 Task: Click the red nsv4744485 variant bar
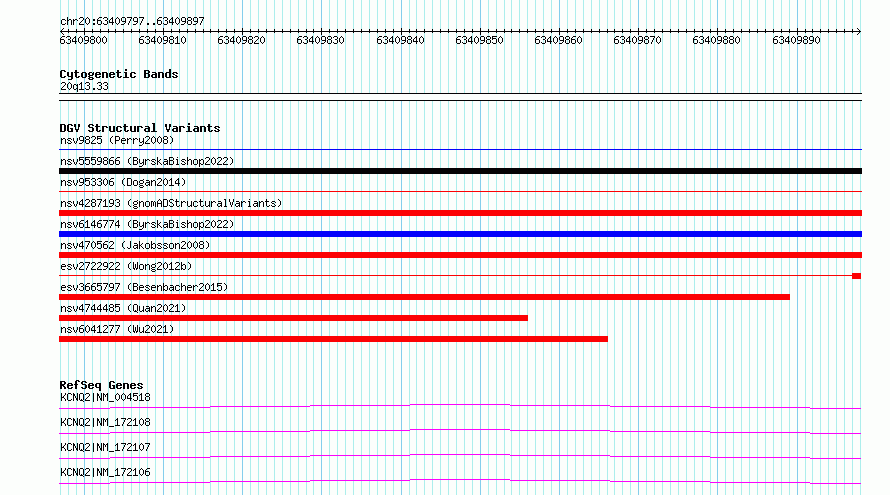tap(293, 318)
